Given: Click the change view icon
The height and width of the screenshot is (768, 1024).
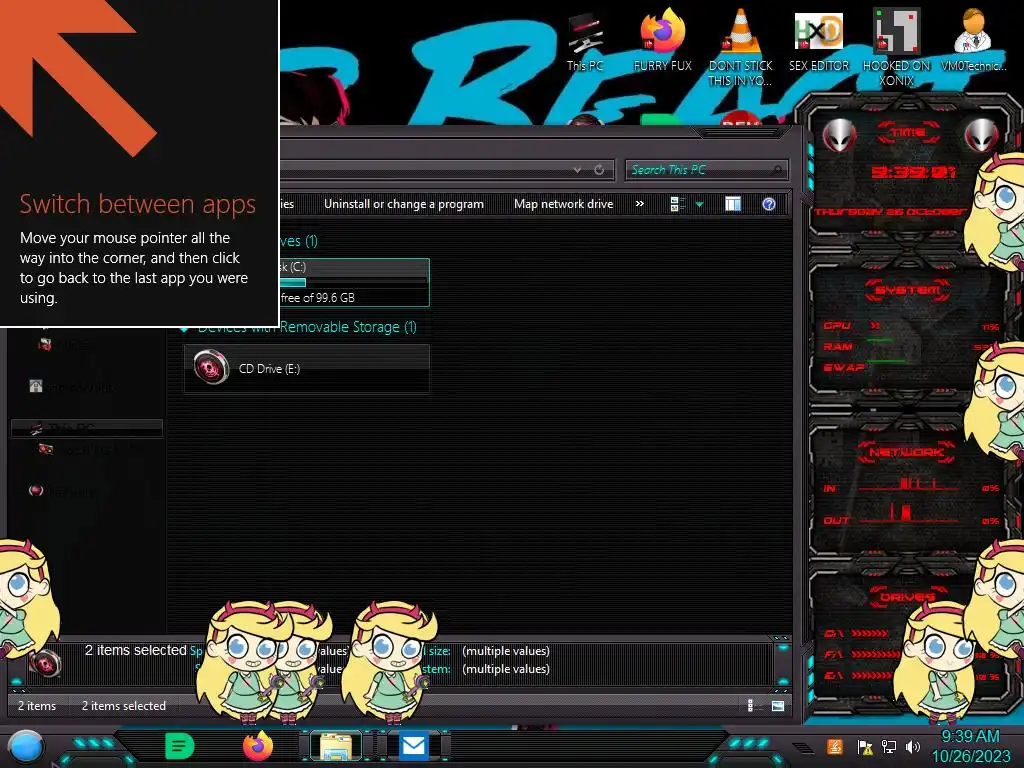Looking at the screenshot, I should click(x=677, y=204).
